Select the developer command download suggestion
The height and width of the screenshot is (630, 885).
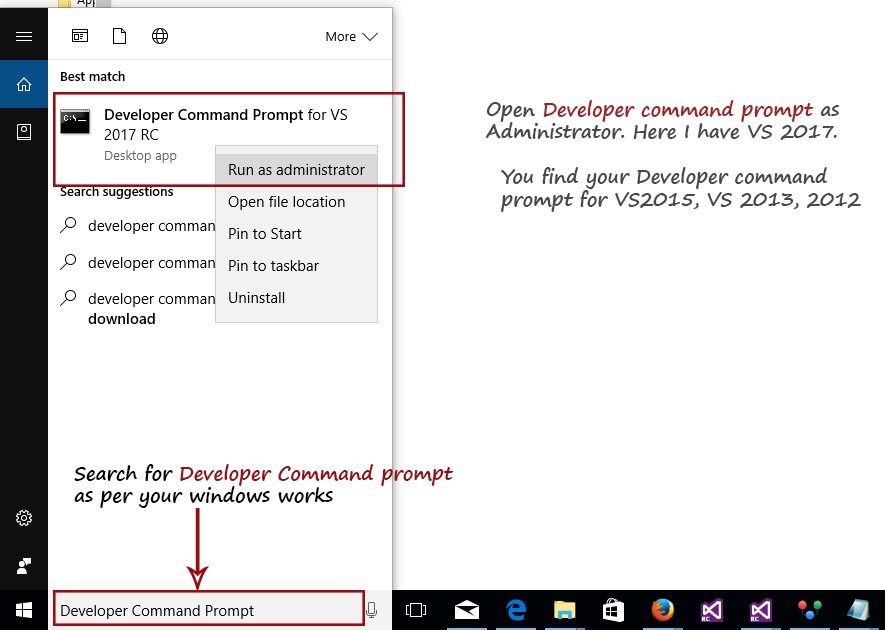coord(137,308)
